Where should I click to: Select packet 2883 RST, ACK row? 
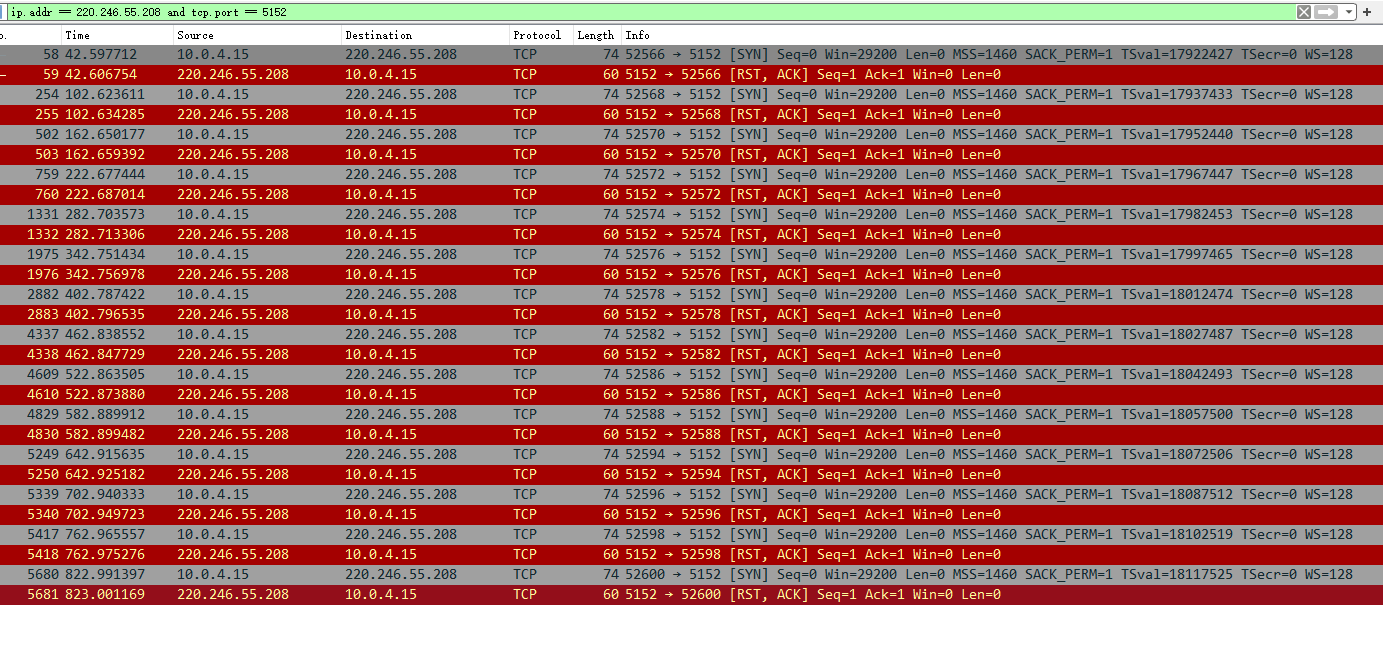click(691, 314)
